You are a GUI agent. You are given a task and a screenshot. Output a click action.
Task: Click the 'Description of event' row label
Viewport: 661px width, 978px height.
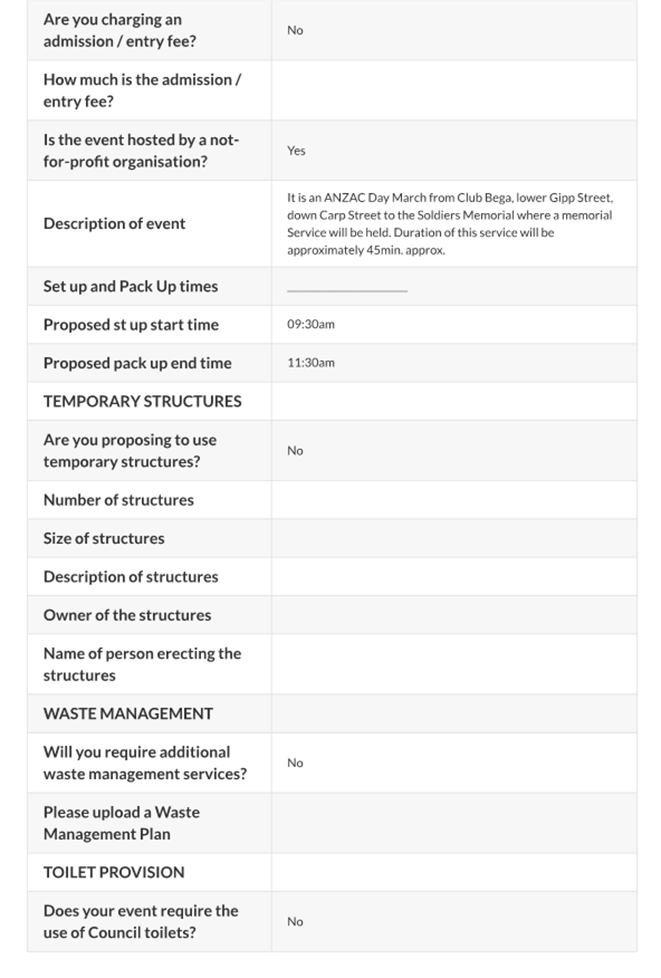114,224
